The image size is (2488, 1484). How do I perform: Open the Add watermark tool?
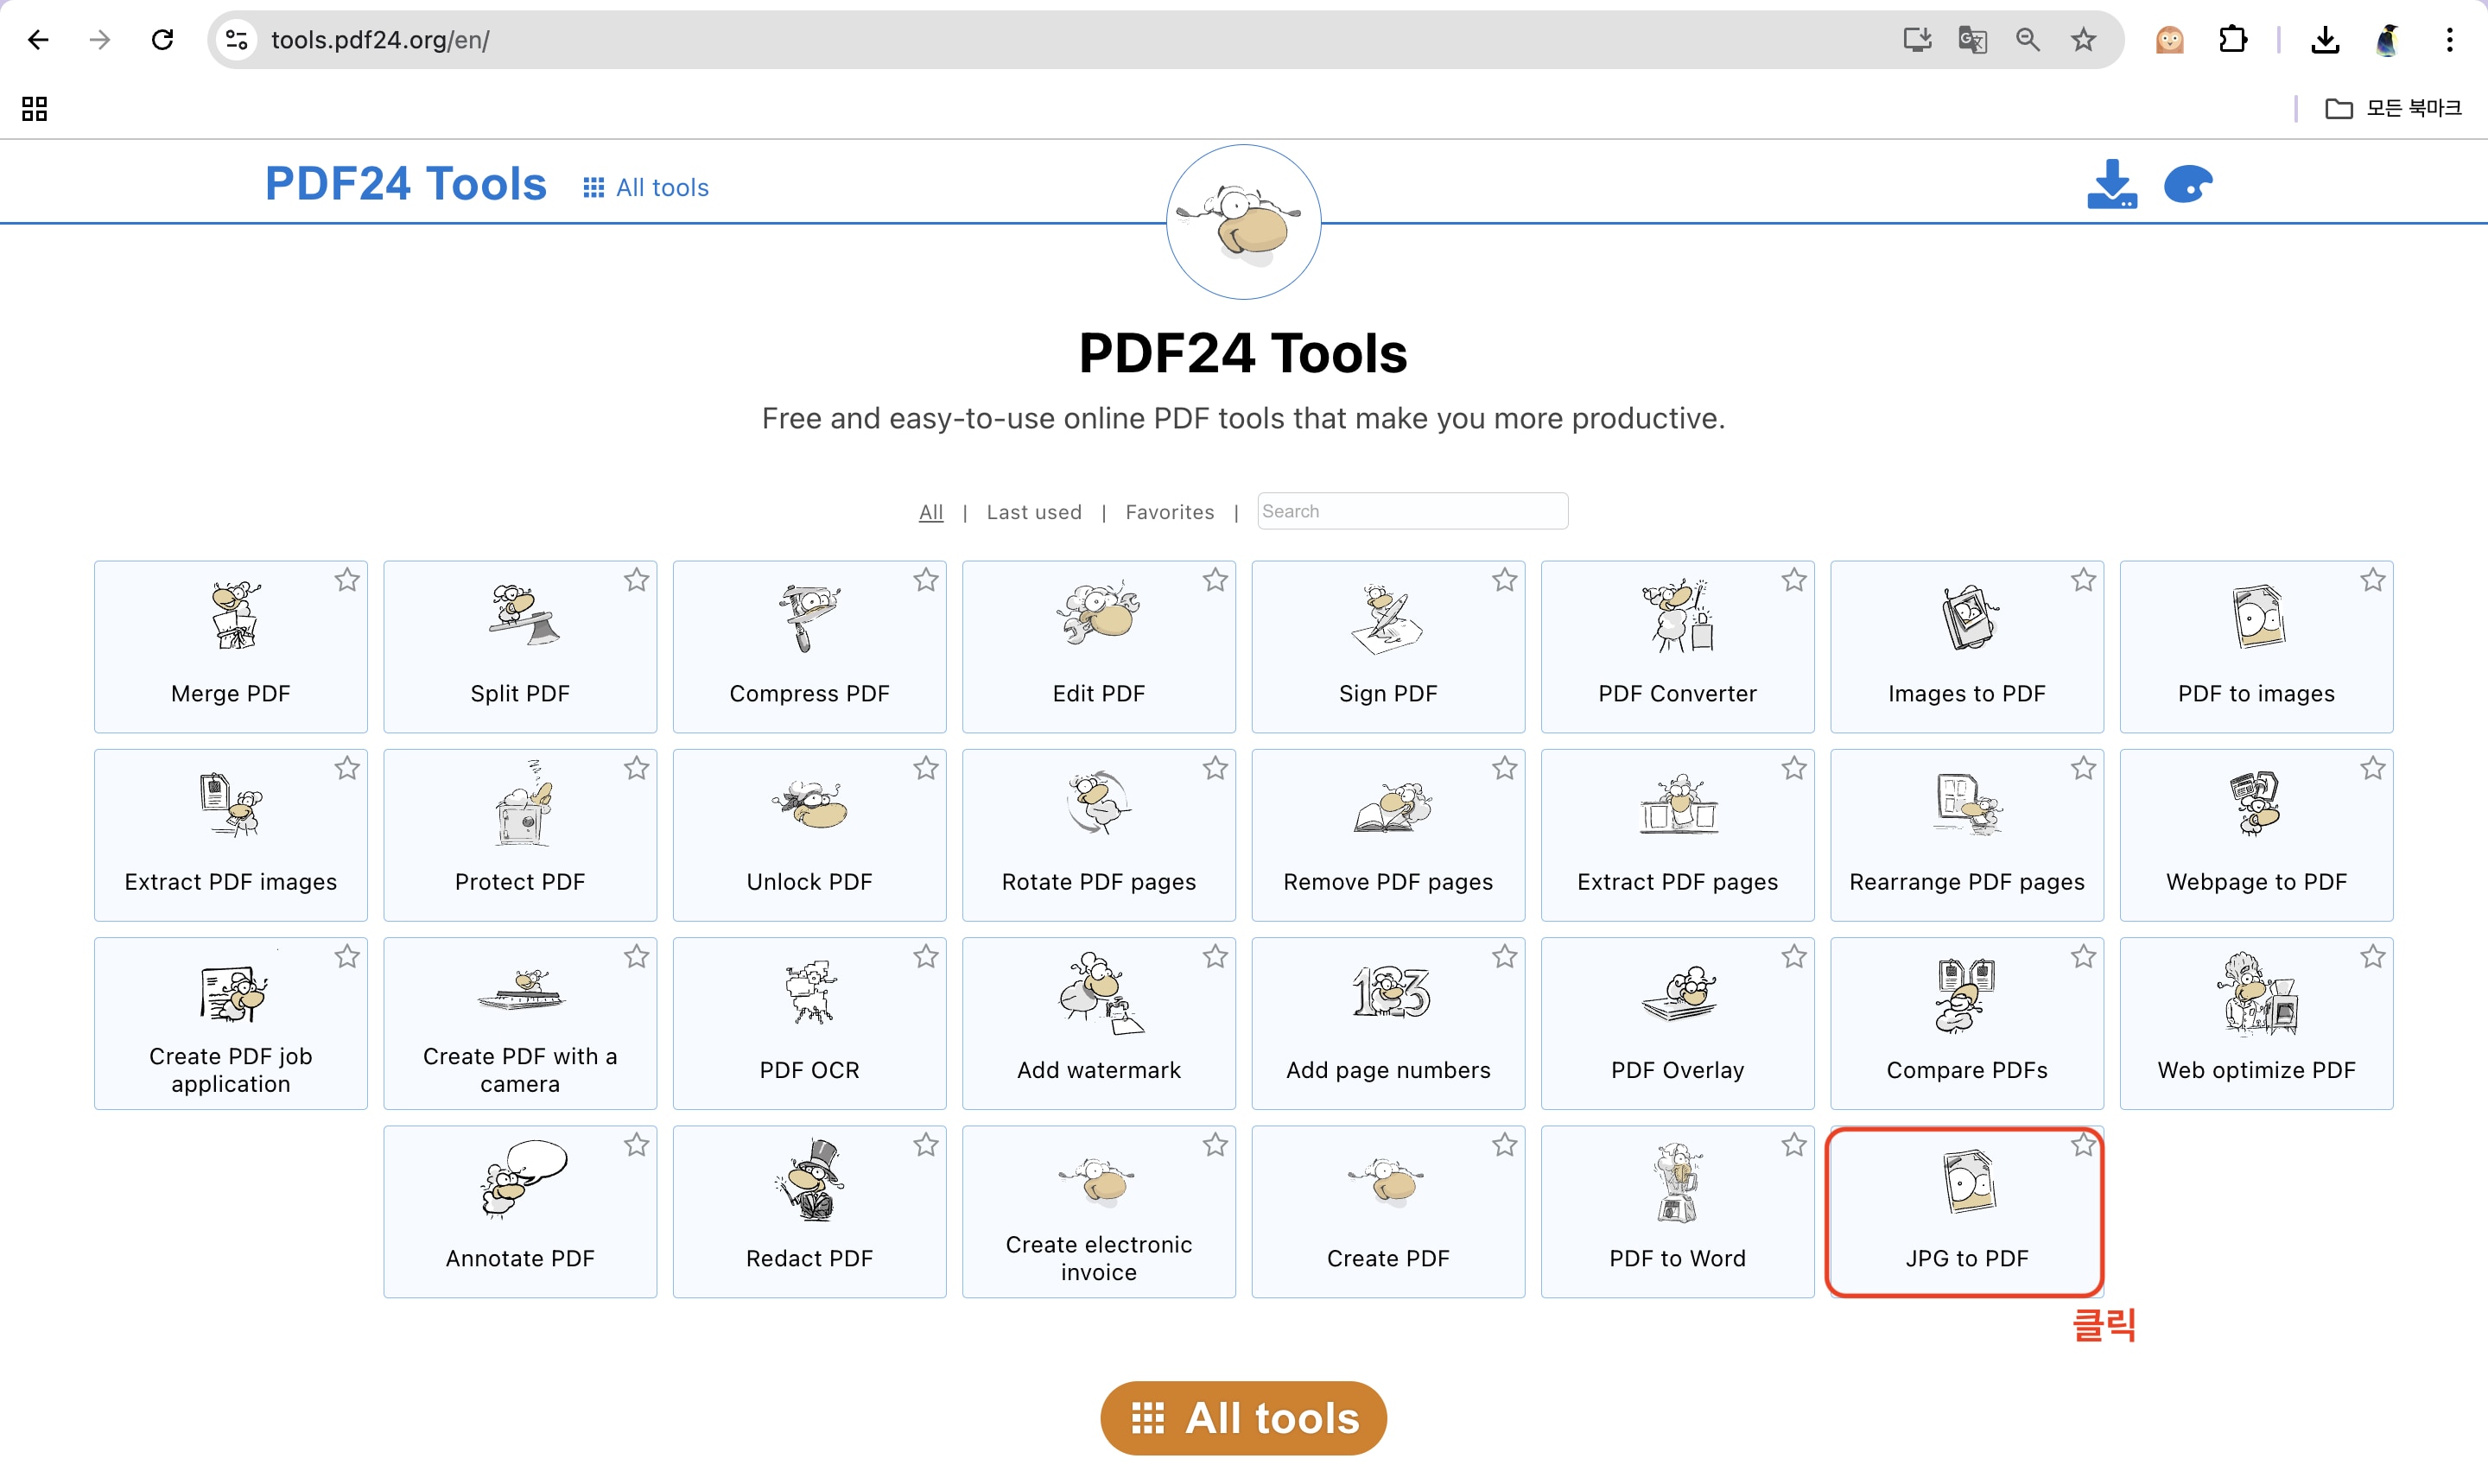[1098, 1023]
